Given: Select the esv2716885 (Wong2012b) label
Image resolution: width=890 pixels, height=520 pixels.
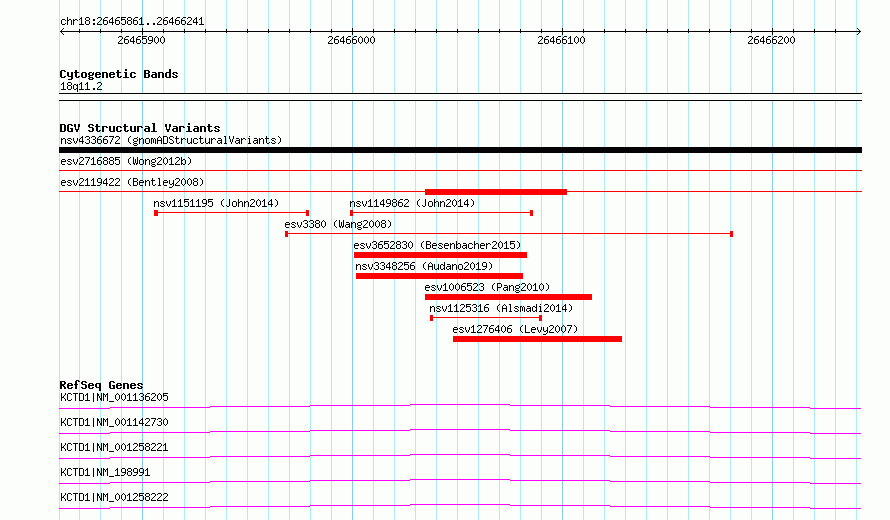Looking at the screenshot, I should click(126, 161).
